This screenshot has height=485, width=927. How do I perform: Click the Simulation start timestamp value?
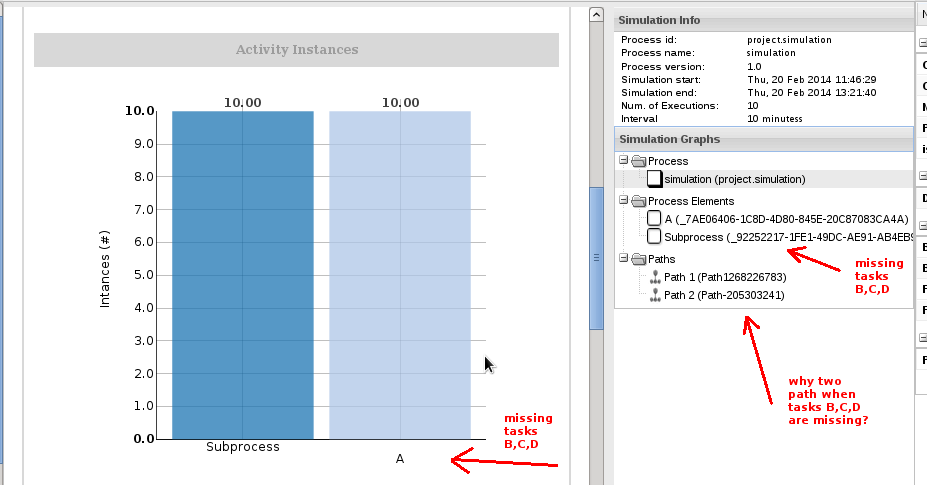point(812,79)
